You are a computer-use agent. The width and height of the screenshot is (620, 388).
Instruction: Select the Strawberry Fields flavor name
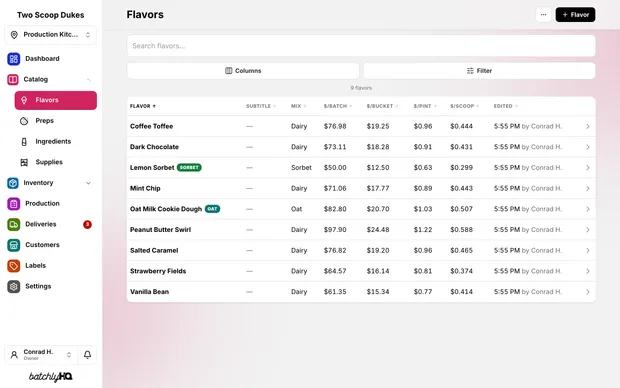click(x=158, y=271)
